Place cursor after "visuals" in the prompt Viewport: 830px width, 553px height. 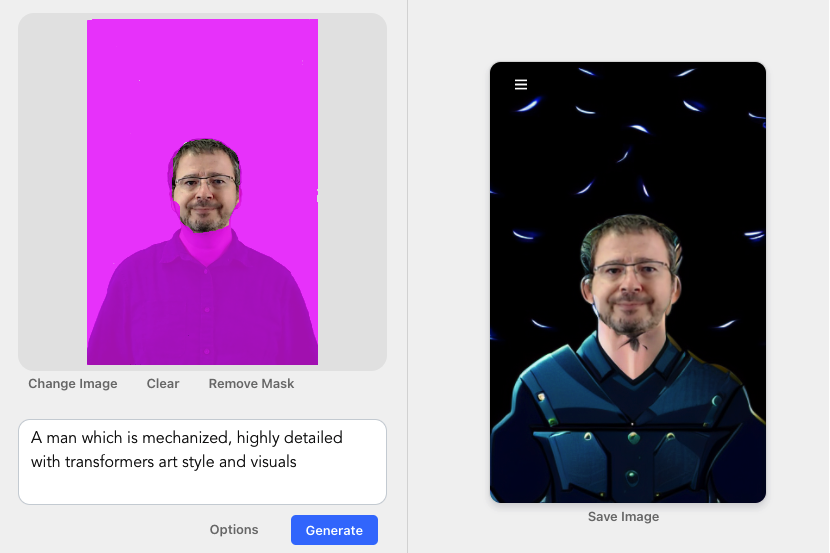tap(298, 462)
